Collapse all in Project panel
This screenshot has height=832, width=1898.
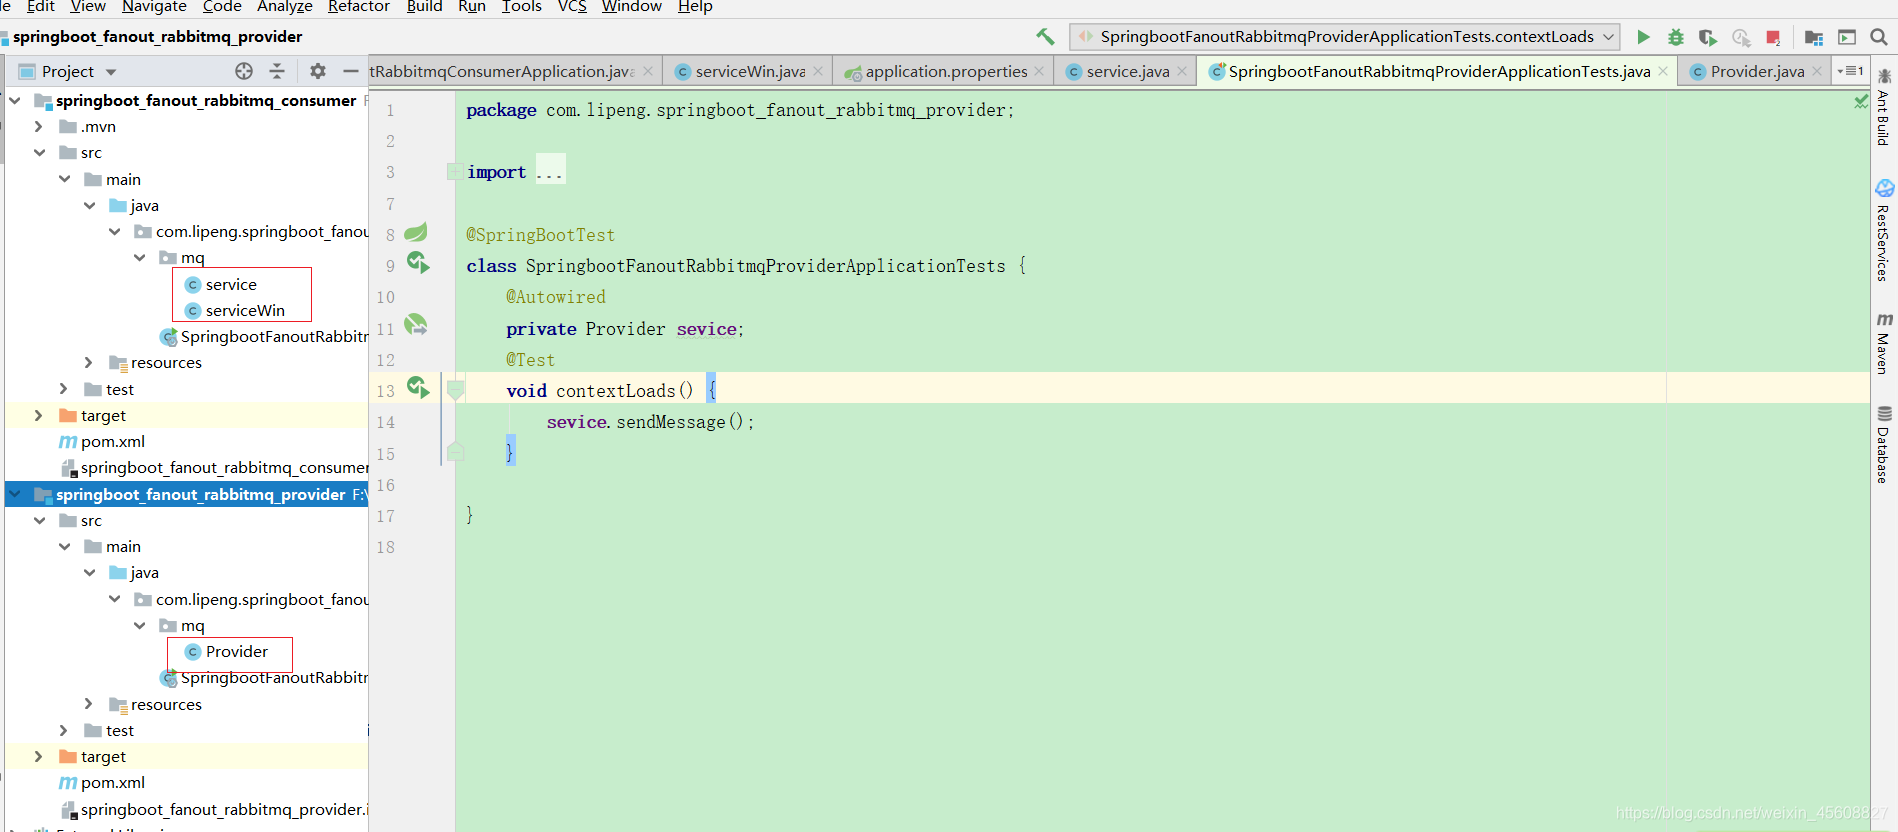277,71
